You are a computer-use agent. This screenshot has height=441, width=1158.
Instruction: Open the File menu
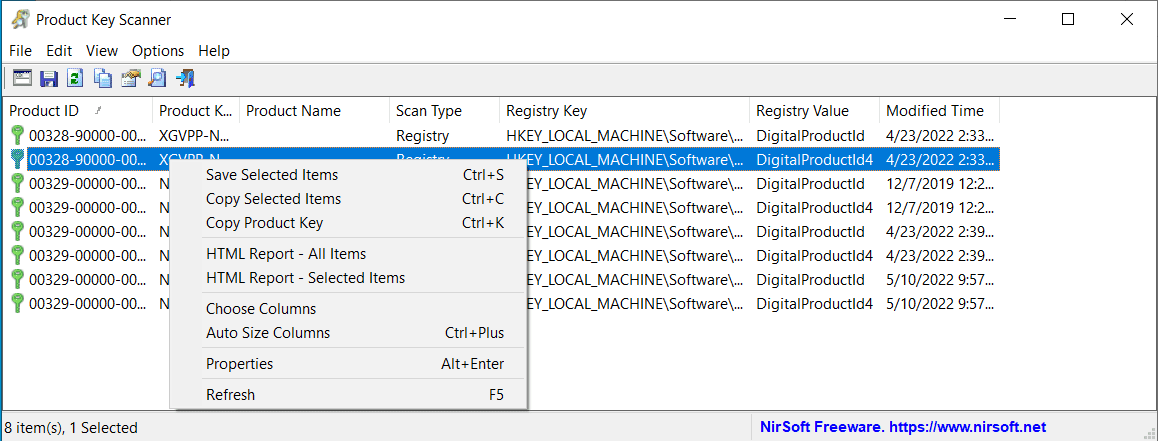coord(20,50)
